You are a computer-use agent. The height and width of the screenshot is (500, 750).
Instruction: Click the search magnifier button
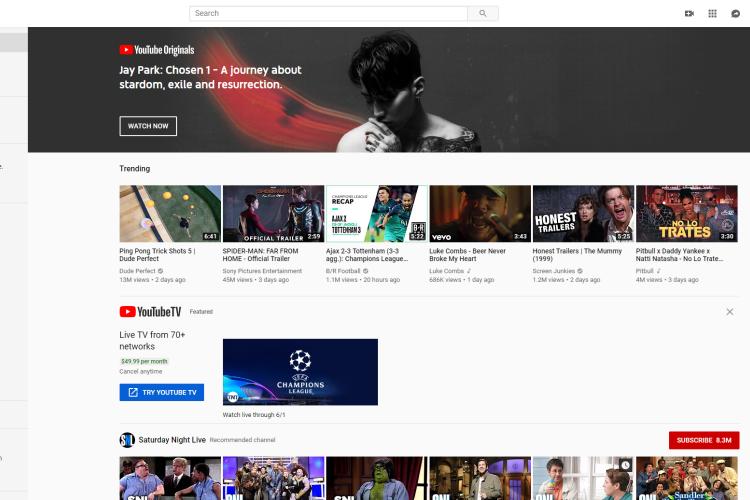[483, 13]
